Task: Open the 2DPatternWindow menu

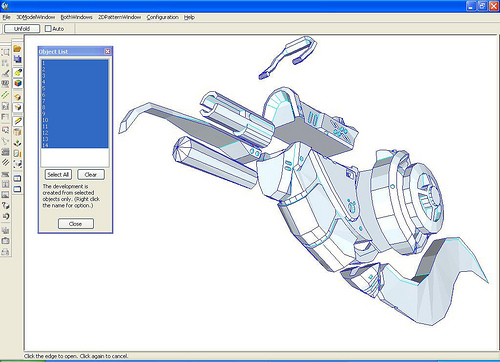Action: pos(119,17)
